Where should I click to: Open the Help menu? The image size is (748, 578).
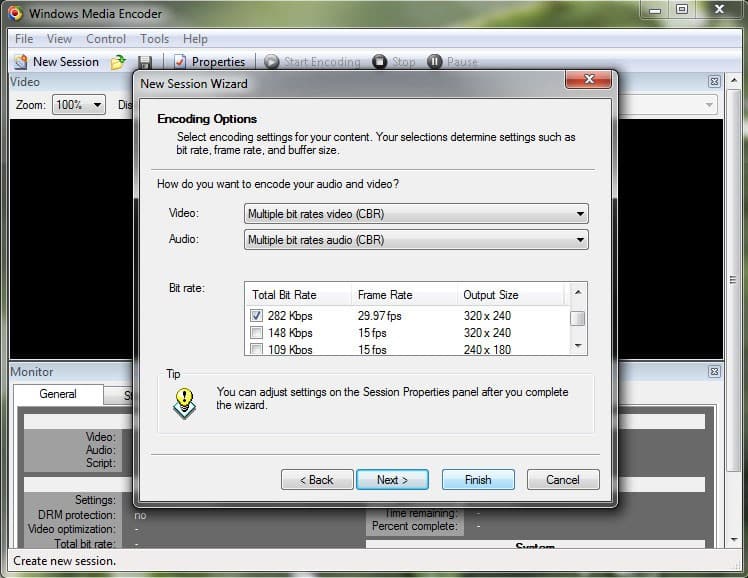[195, 39]
